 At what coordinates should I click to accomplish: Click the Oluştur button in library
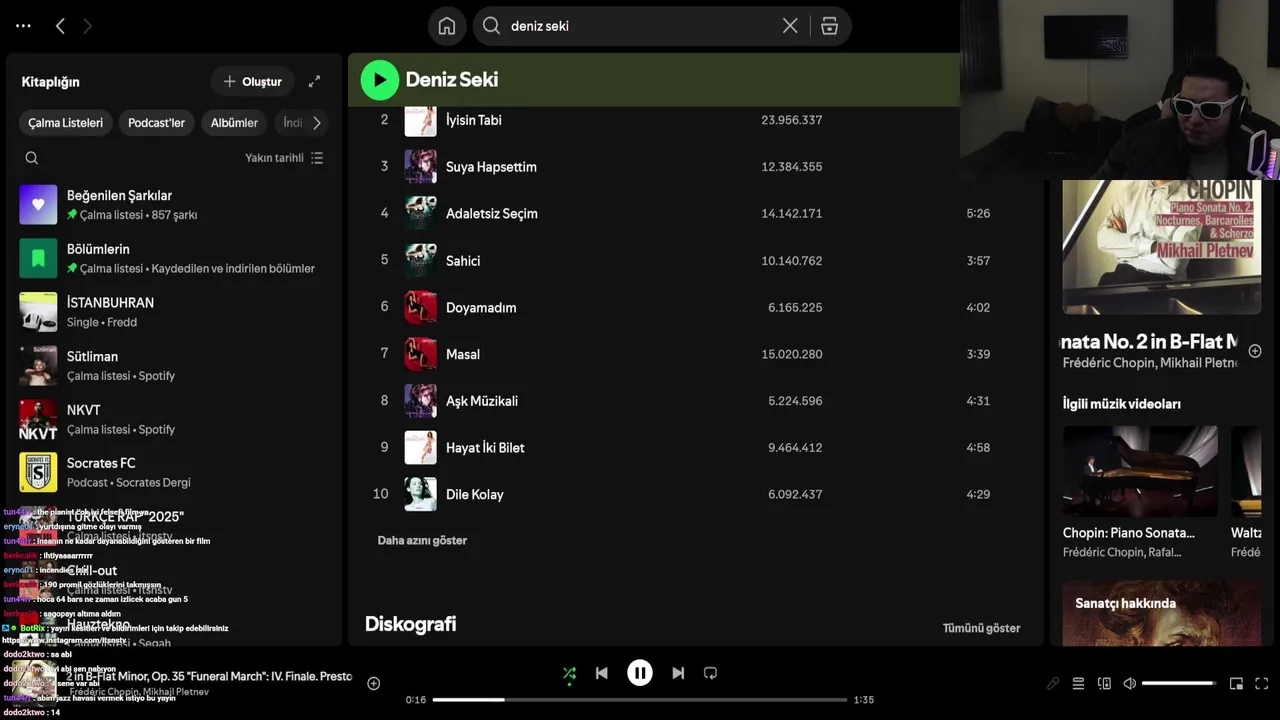click(252, 81)
